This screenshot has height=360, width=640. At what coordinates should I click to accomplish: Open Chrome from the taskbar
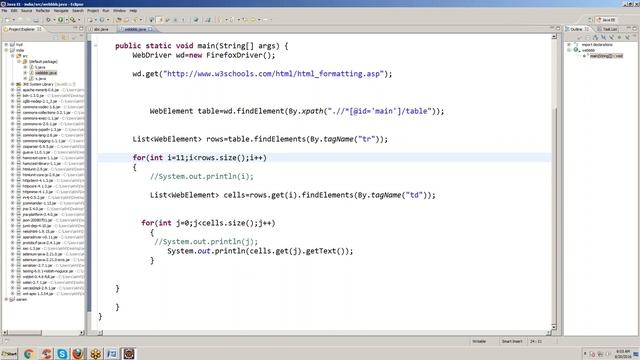pyautogui.click(x=29, y=353)
